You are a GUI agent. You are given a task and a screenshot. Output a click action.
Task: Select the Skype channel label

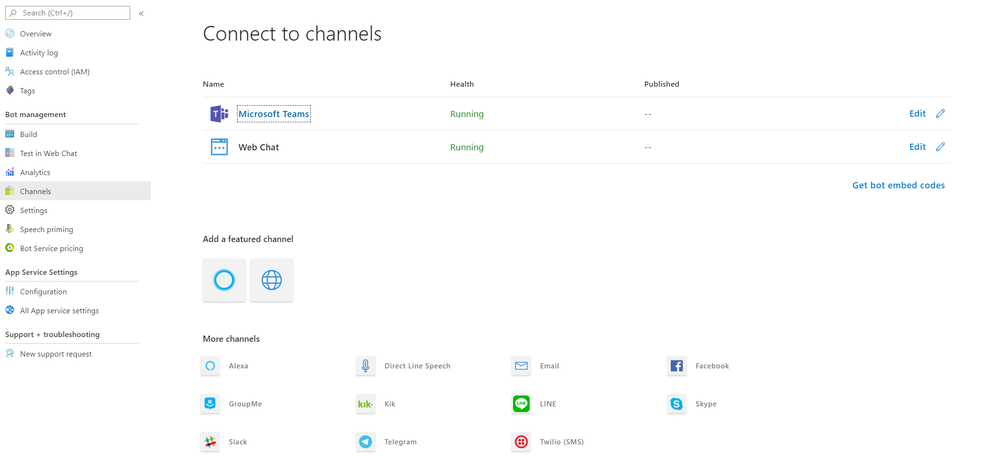[x=706, y=404]
